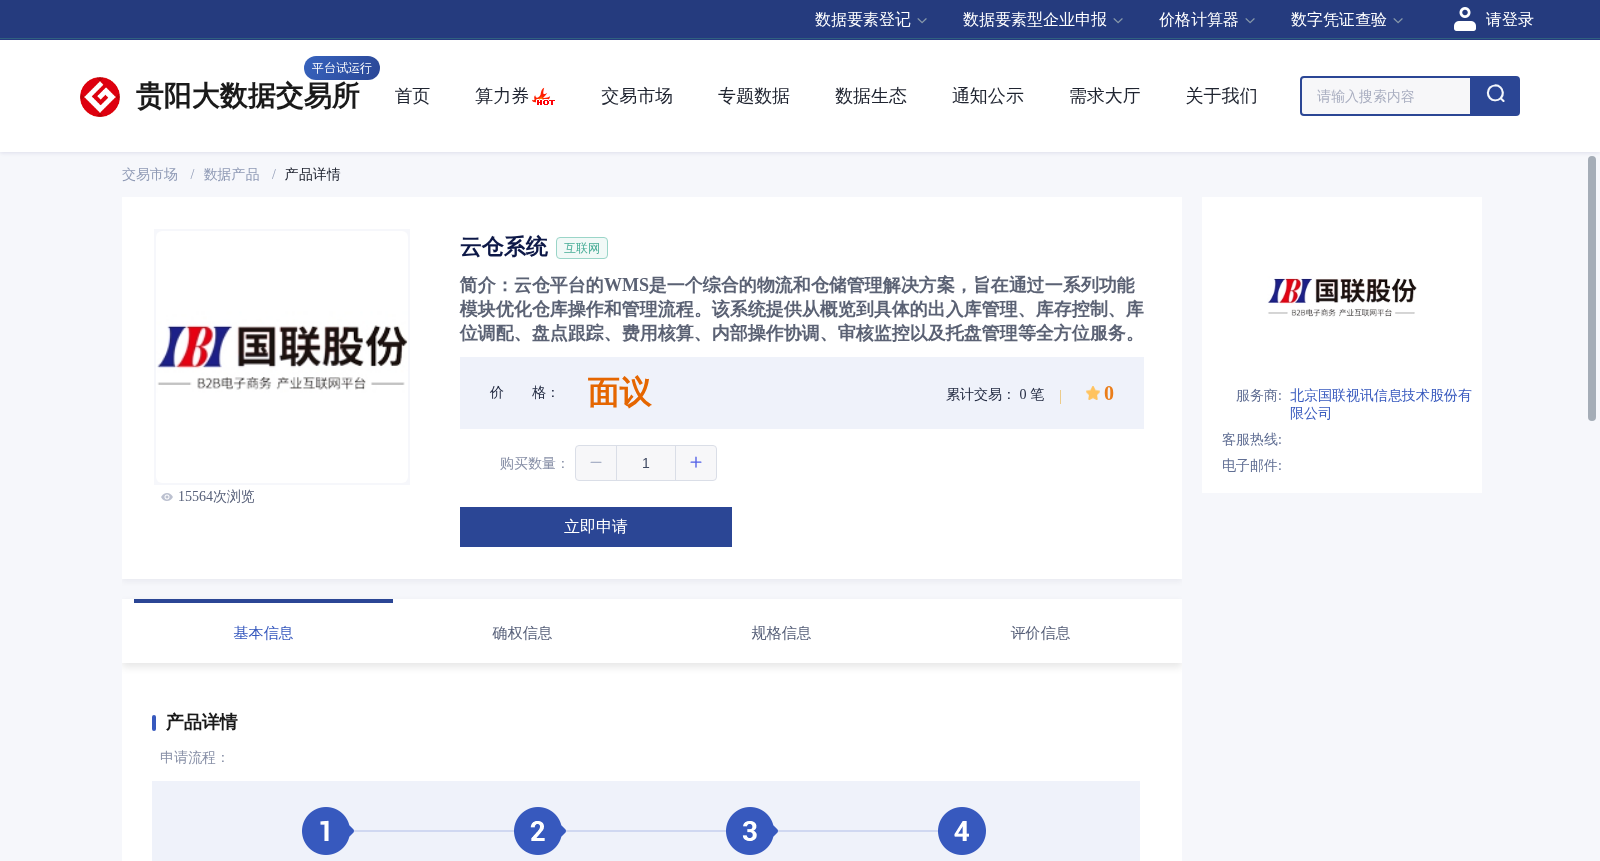Expand the 数据要素型企业申报 dropdown
The width and height of the screenshot is (1600, 861).
1042,20
